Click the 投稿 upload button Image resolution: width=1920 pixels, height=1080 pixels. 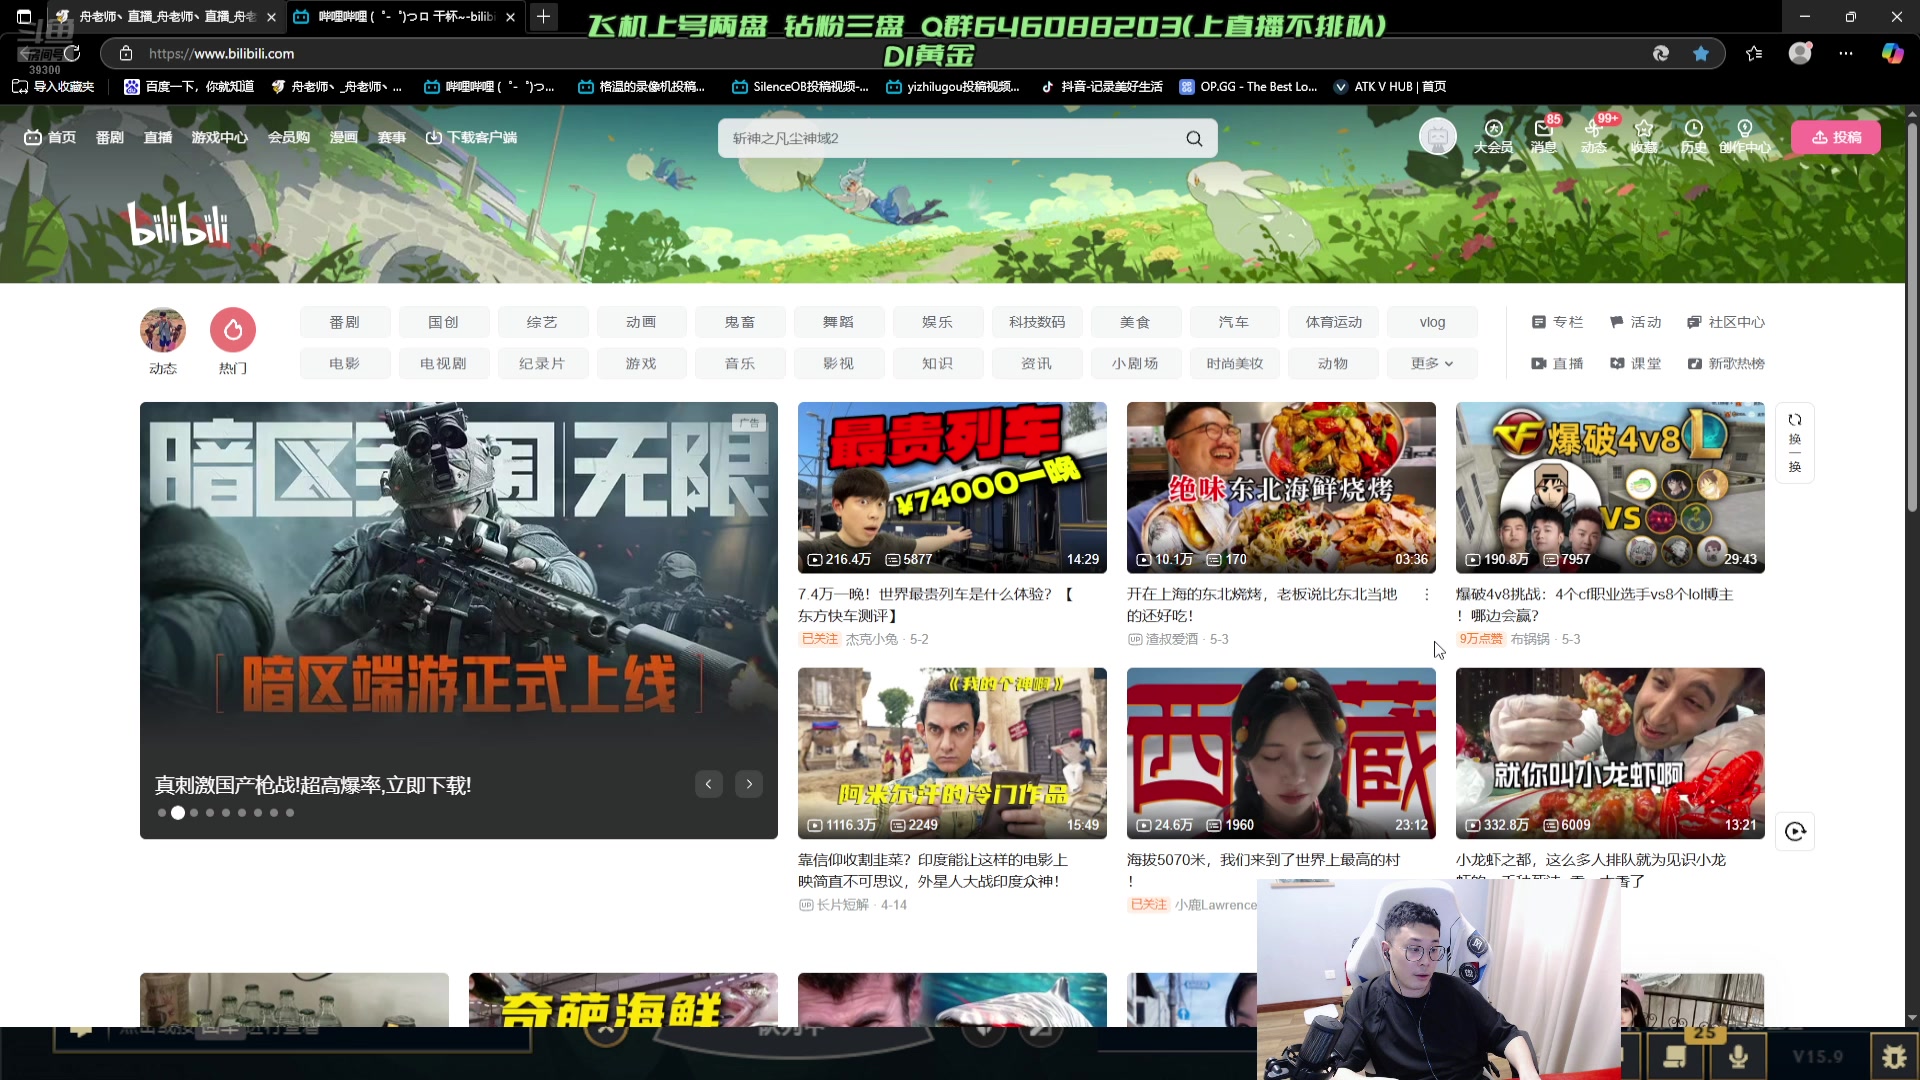coord(1836,137)
